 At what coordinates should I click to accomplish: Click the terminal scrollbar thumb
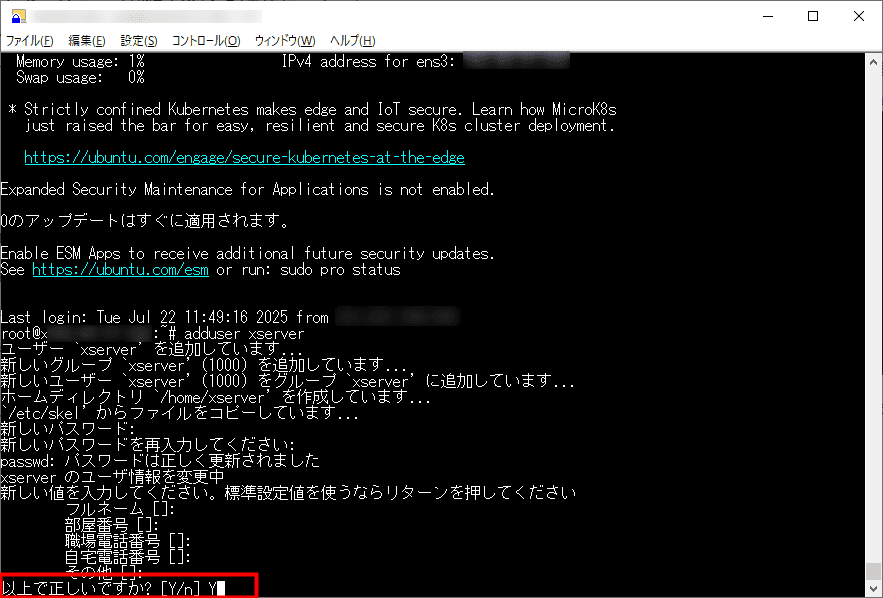(x=873, y=570)
